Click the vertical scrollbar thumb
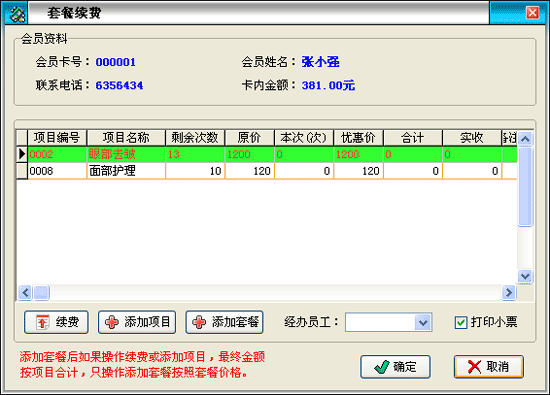550x395 pixels. [525, 187]
